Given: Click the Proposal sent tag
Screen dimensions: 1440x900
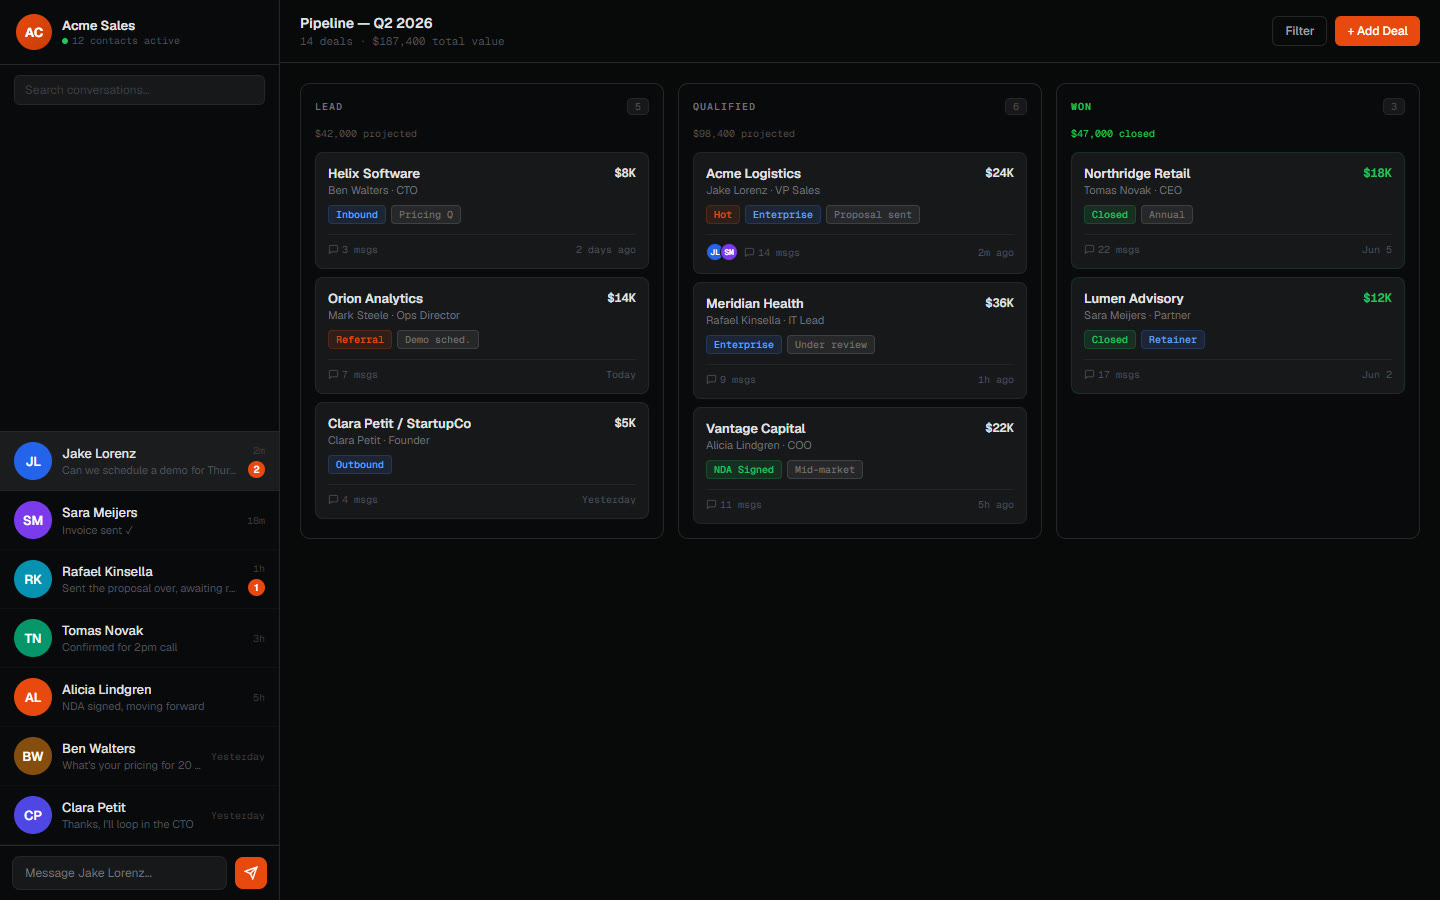Looking at the screenshot, I should click(x=873, y=215).
